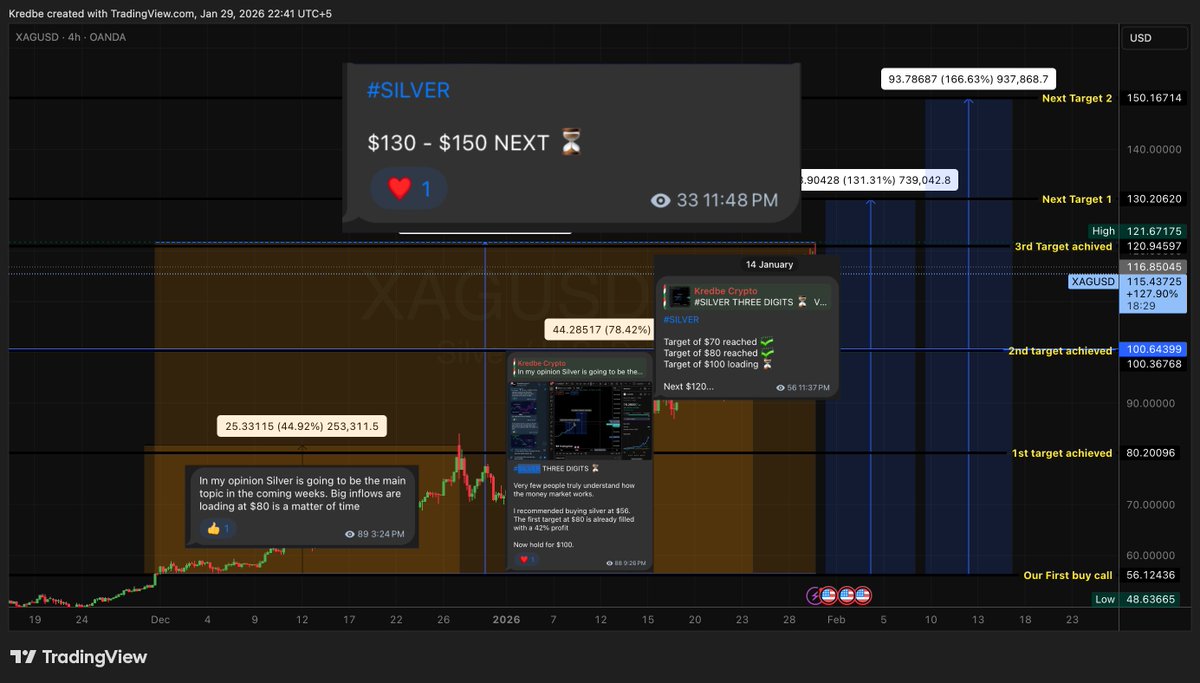Open the small #SILVER hashtag above Target of $70
This screenshot has width=1200, height=683.
coord(681,320)
